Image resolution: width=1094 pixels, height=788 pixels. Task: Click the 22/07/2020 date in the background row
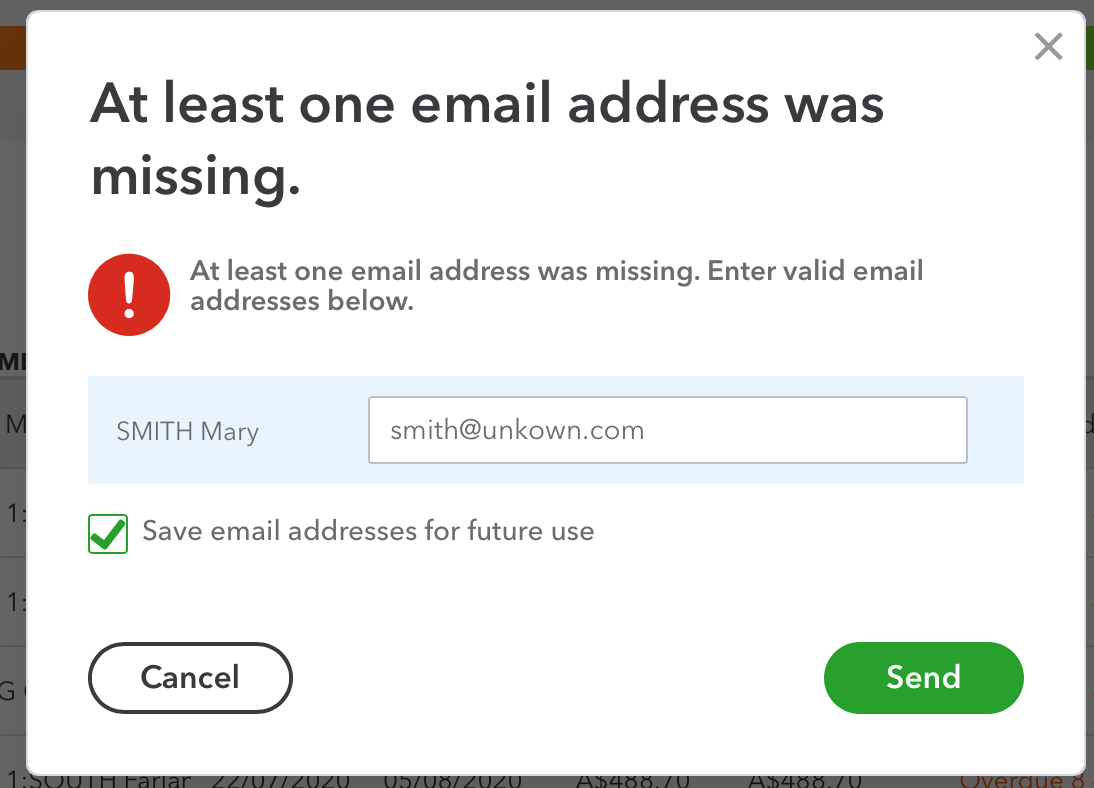[288, 780]
